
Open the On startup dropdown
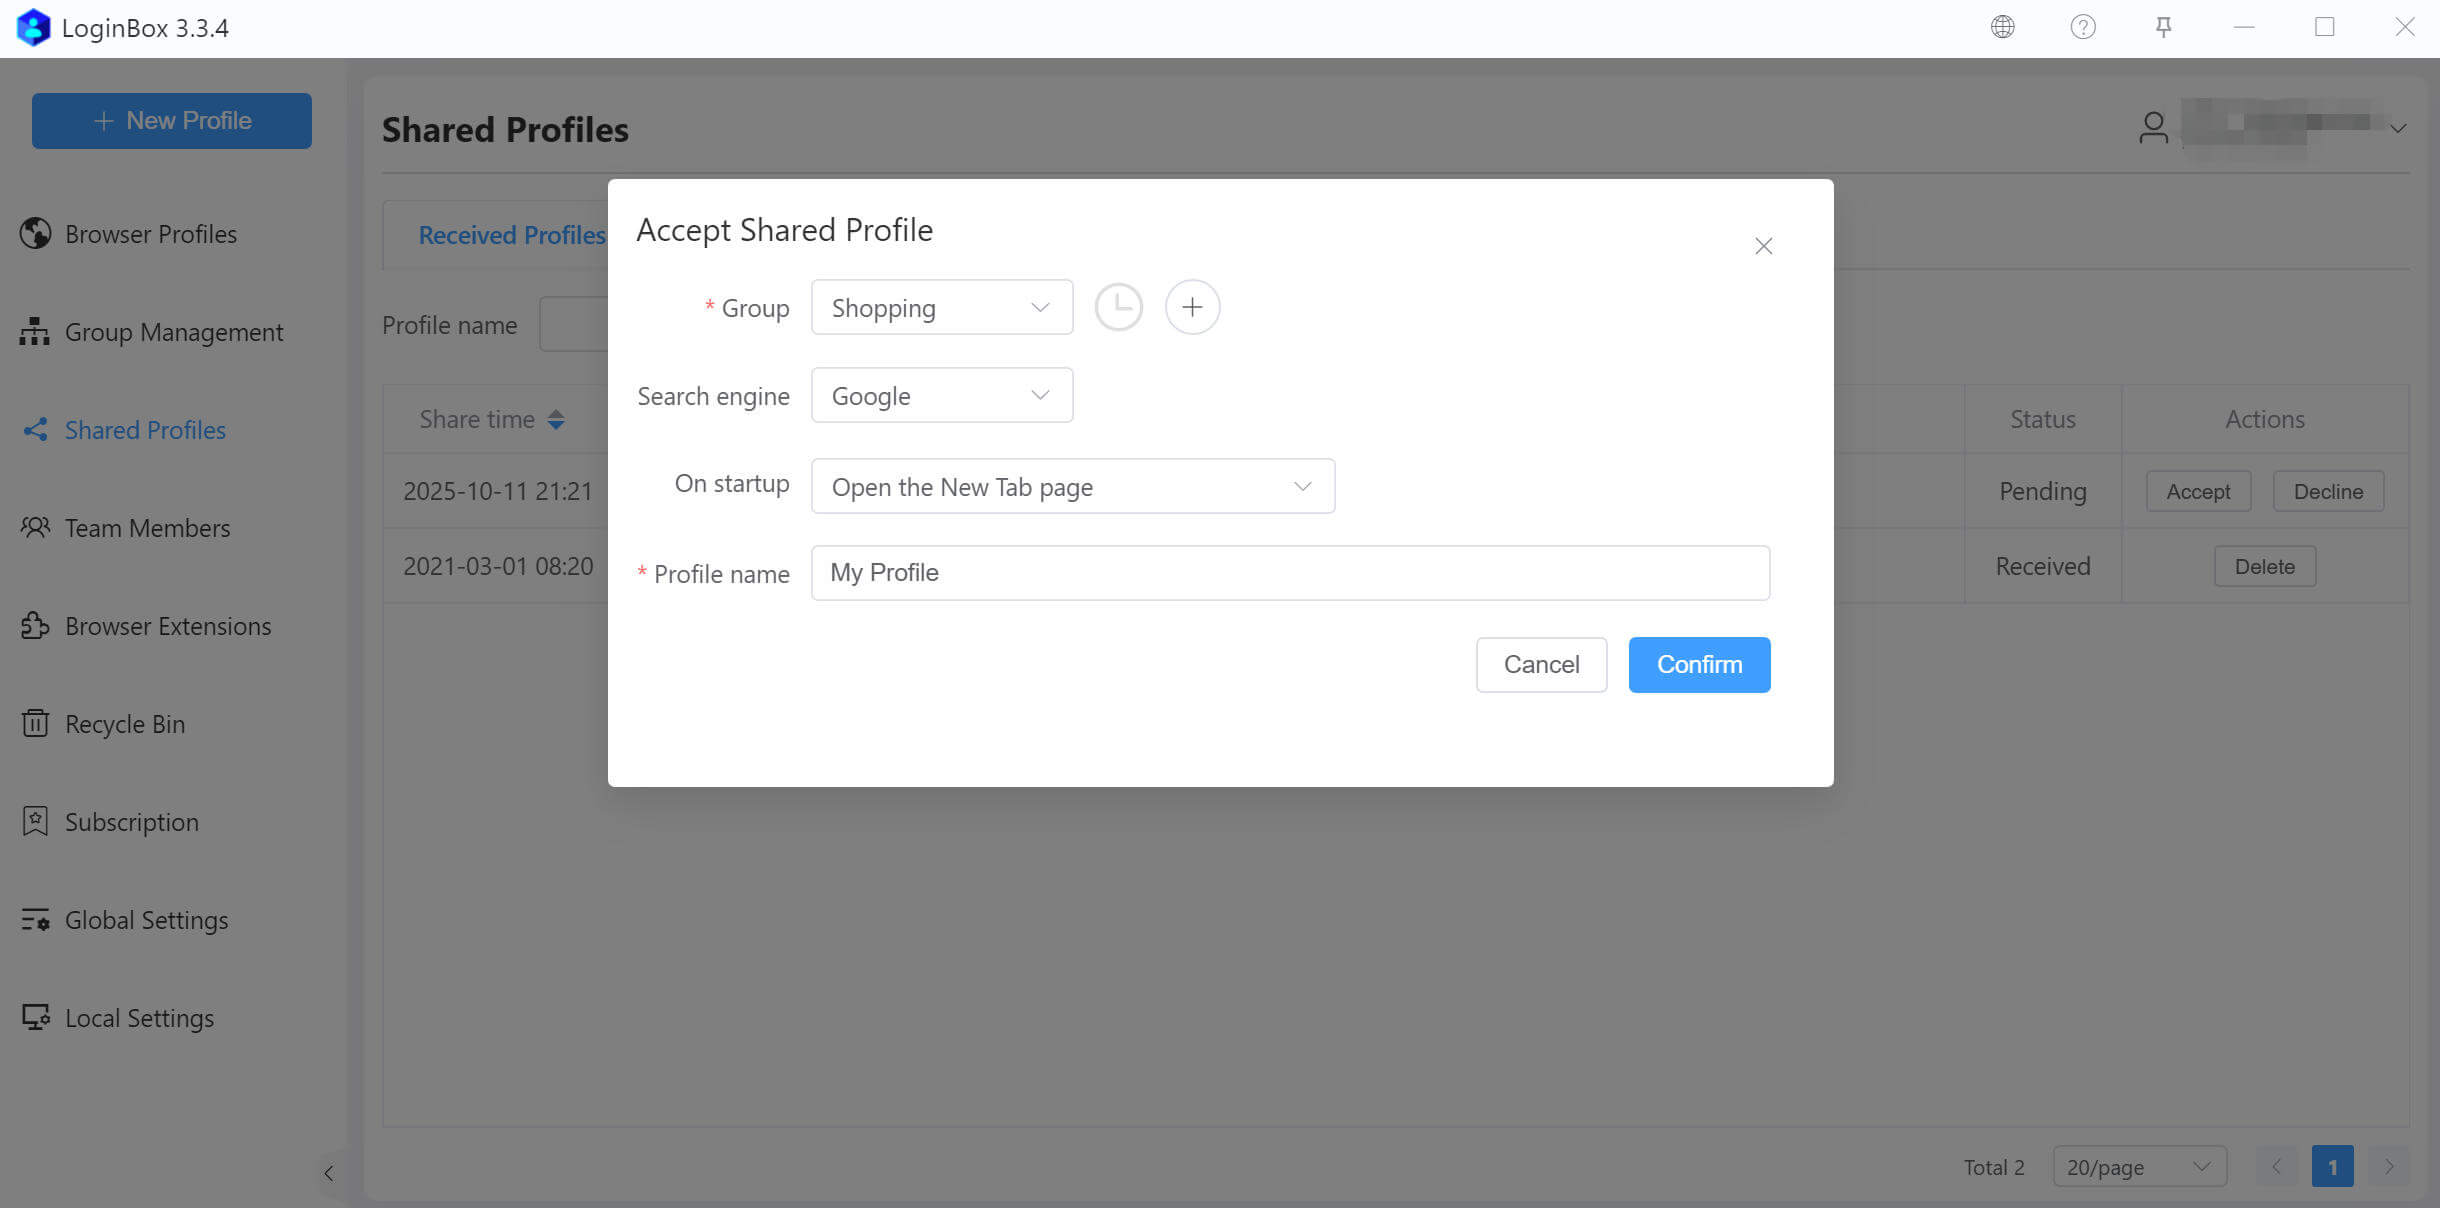tap(1072, 487)
